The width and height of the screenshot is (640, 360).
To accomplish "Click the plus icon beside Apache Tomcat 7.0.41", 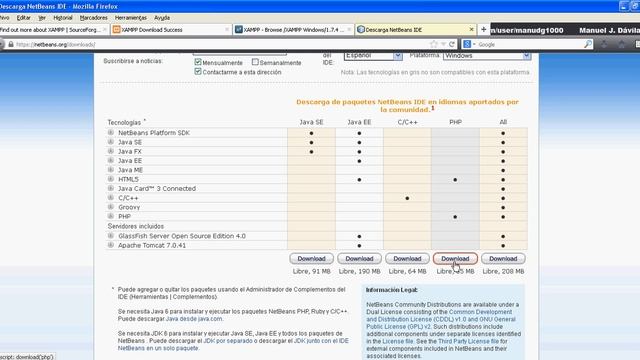I will pos(111,245).
